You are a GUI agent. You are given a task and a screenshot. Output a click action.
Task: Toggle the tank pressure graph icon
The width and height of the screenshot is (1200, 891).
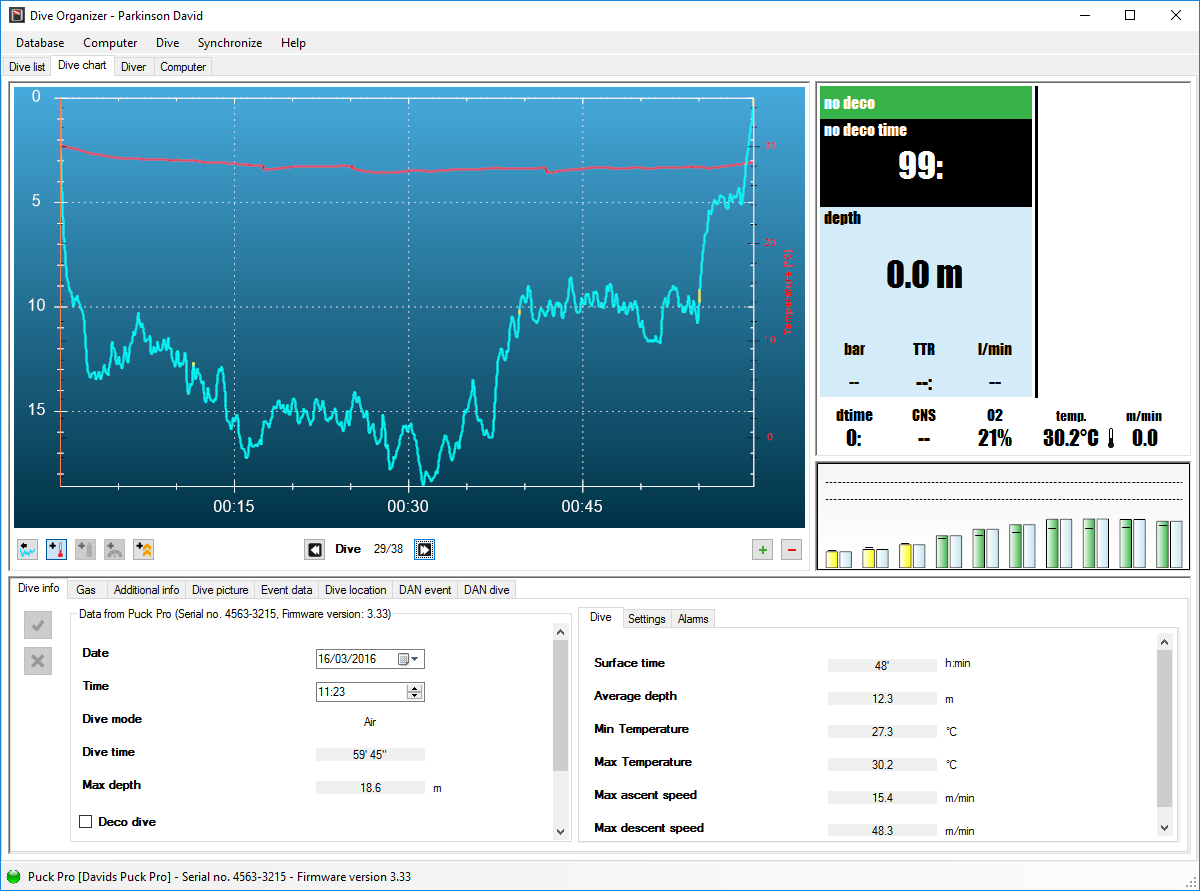[86, 549]
